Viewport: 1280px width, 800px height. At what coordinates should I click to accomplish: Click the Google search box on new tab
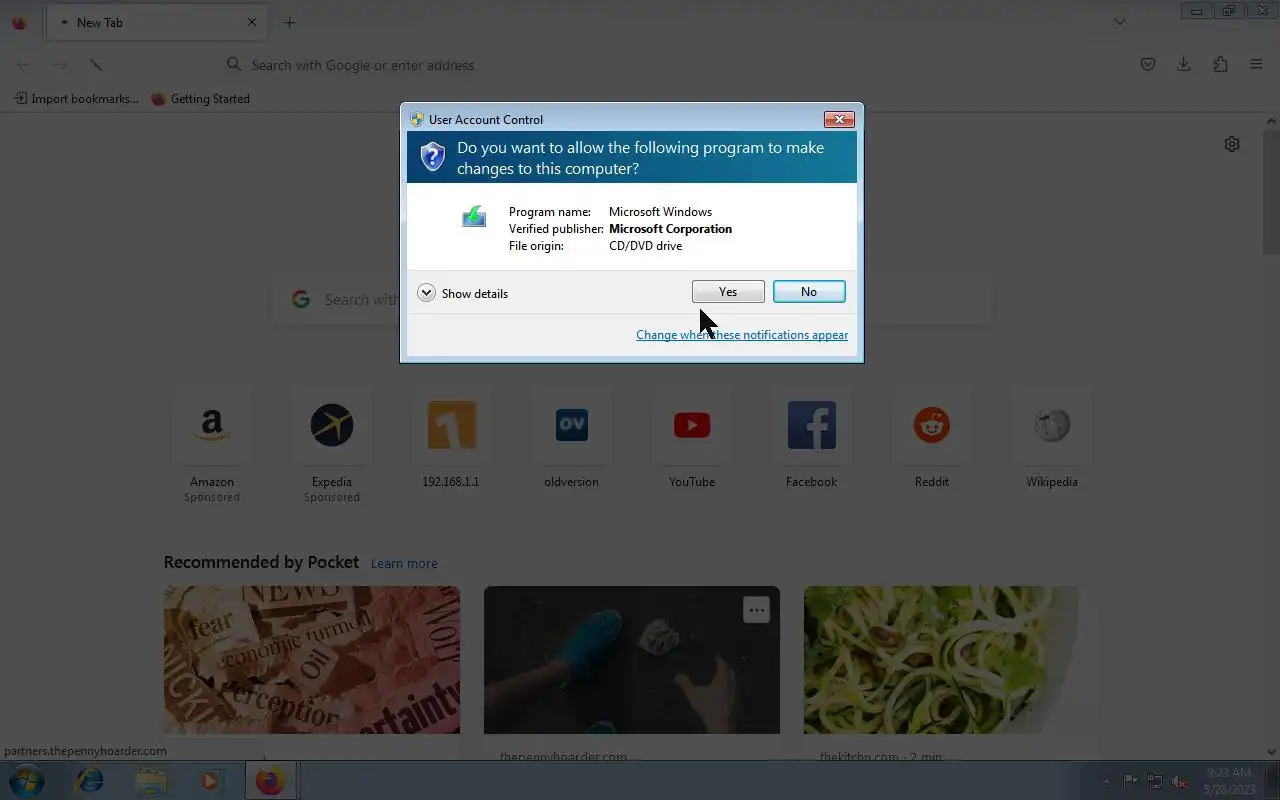632,300
